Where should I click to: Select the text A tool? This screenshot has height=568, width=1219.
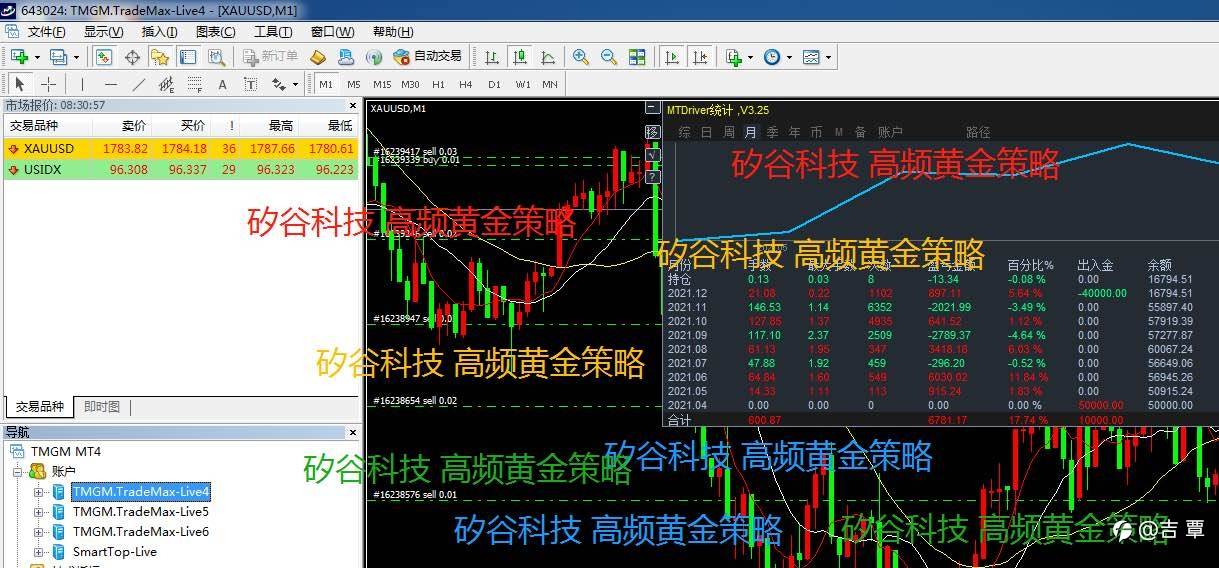point(223,84)
